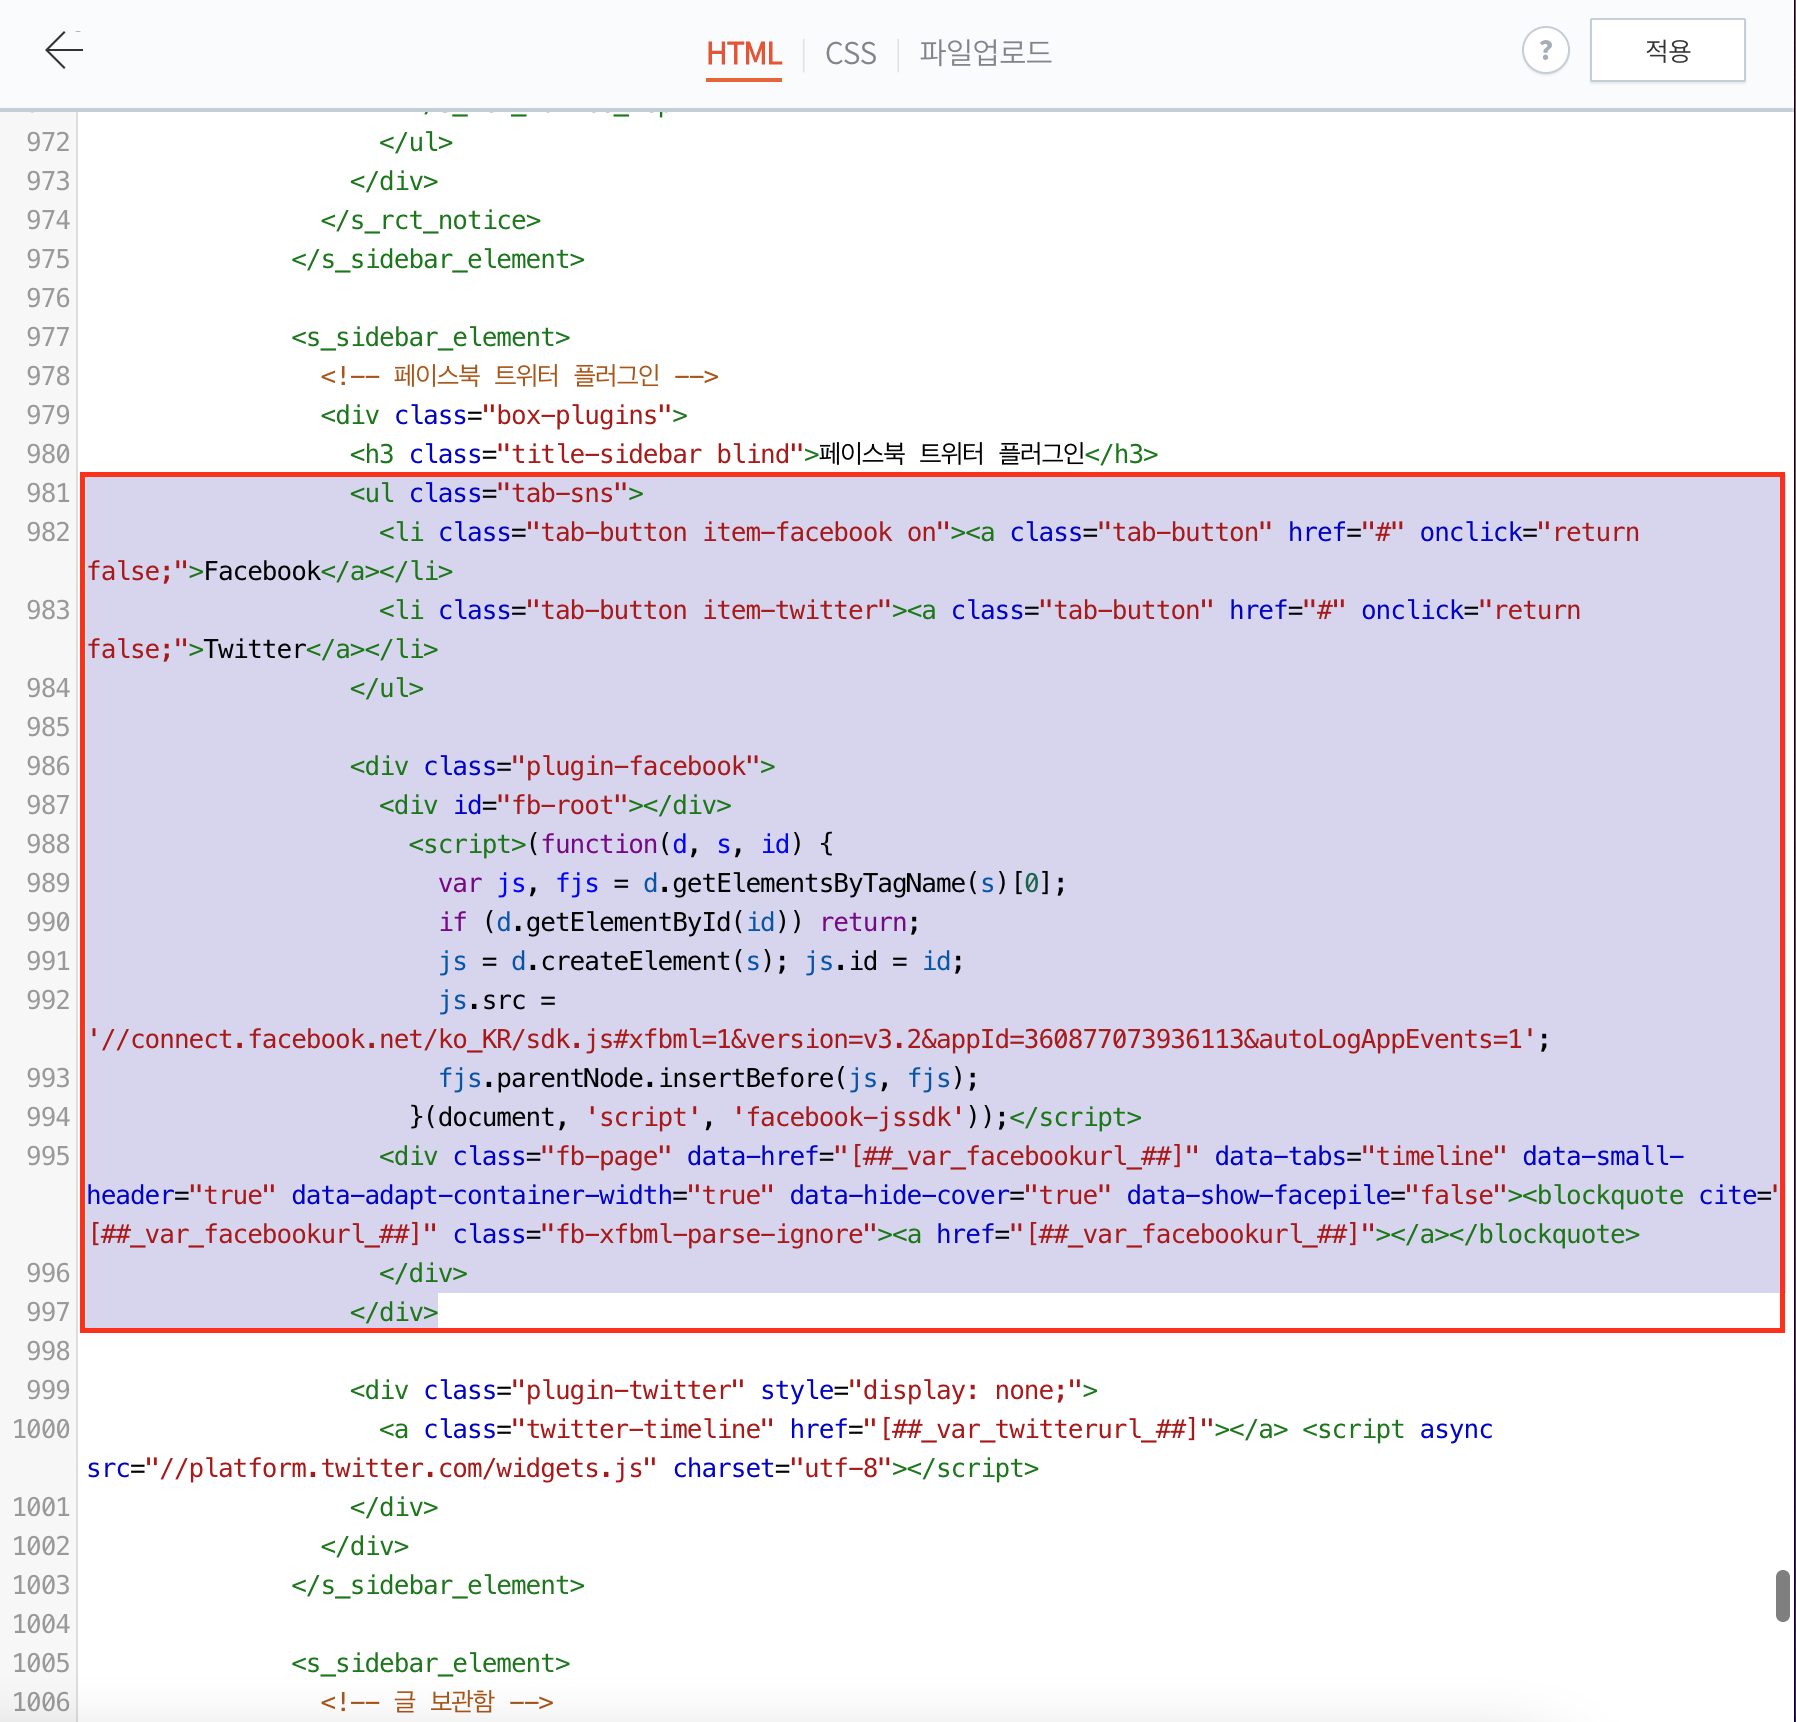Open the help question mark icon

pyautogui.click(x=1545, y=50)
